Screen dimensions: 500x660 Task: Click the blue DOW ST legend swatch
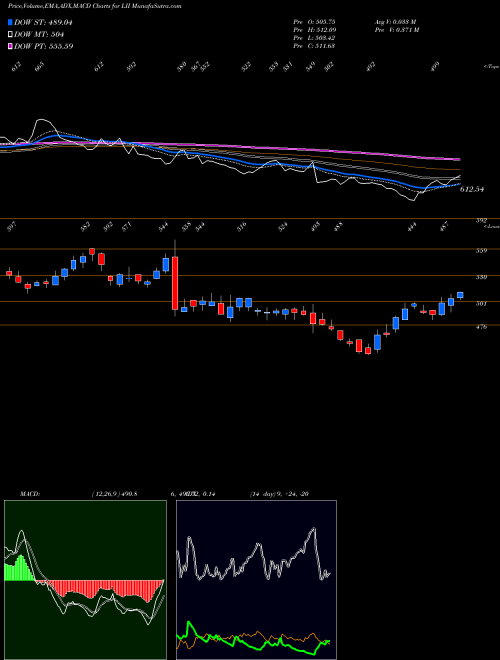[10, 22]
